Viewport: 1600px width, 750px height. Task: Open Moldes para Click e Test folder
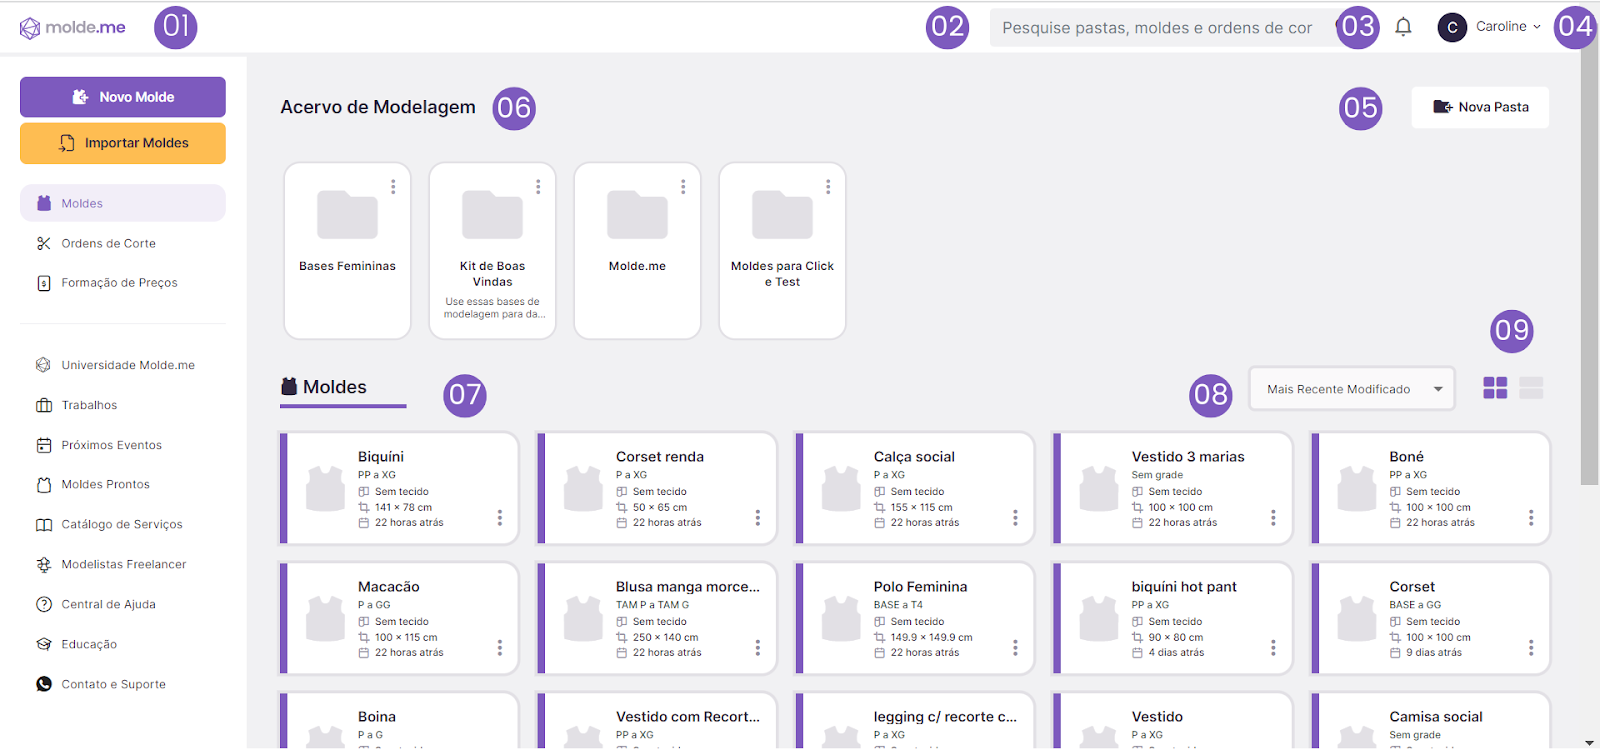[x=782, y=251]
